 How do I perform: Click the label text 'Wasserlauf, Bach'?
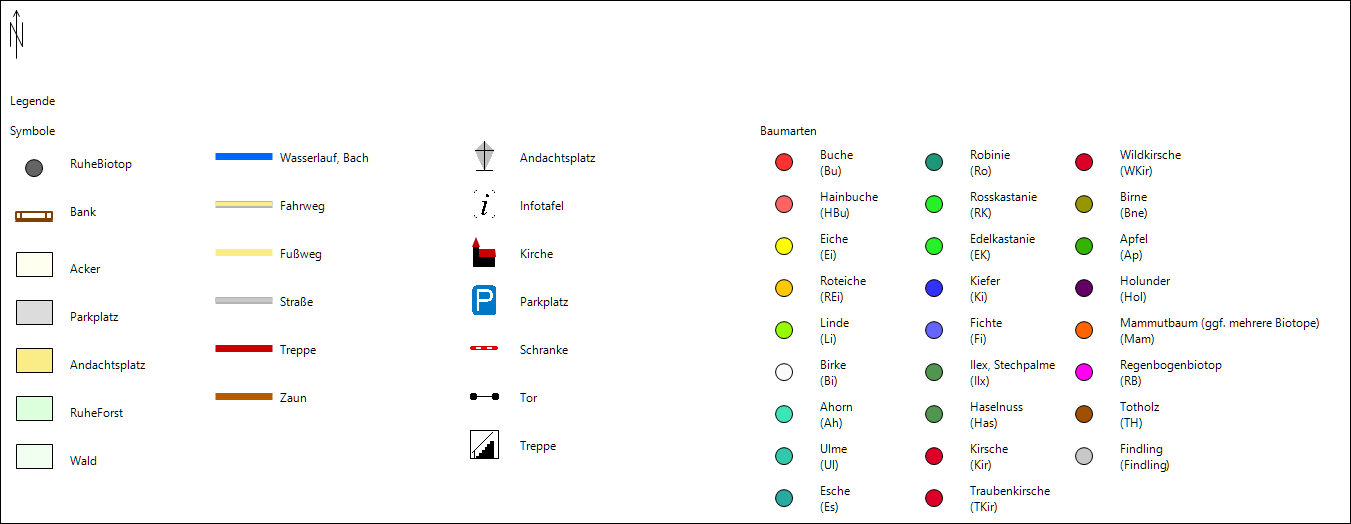tap(324, 158)
